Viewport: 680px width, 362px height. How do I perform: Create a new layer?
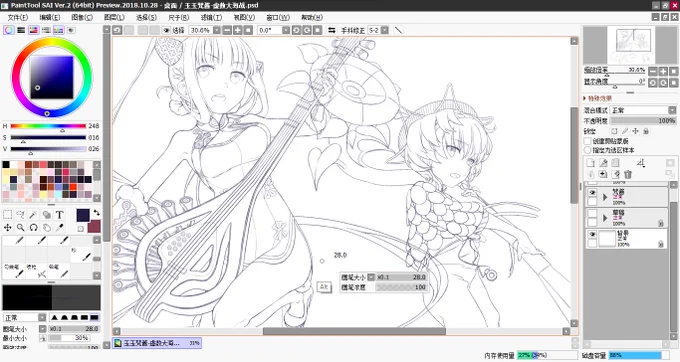(590, 163)
